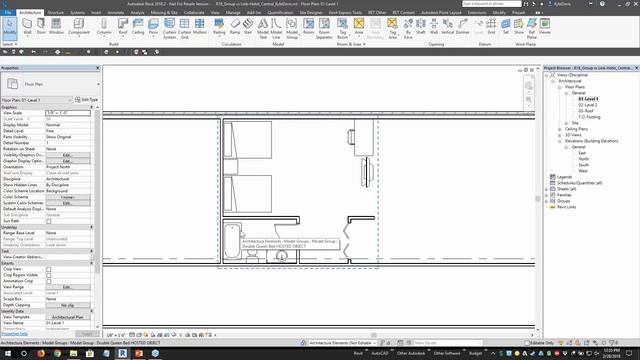Select the Tag Room tool
This screenshot has width=640, height=360.
coord(342,29)
